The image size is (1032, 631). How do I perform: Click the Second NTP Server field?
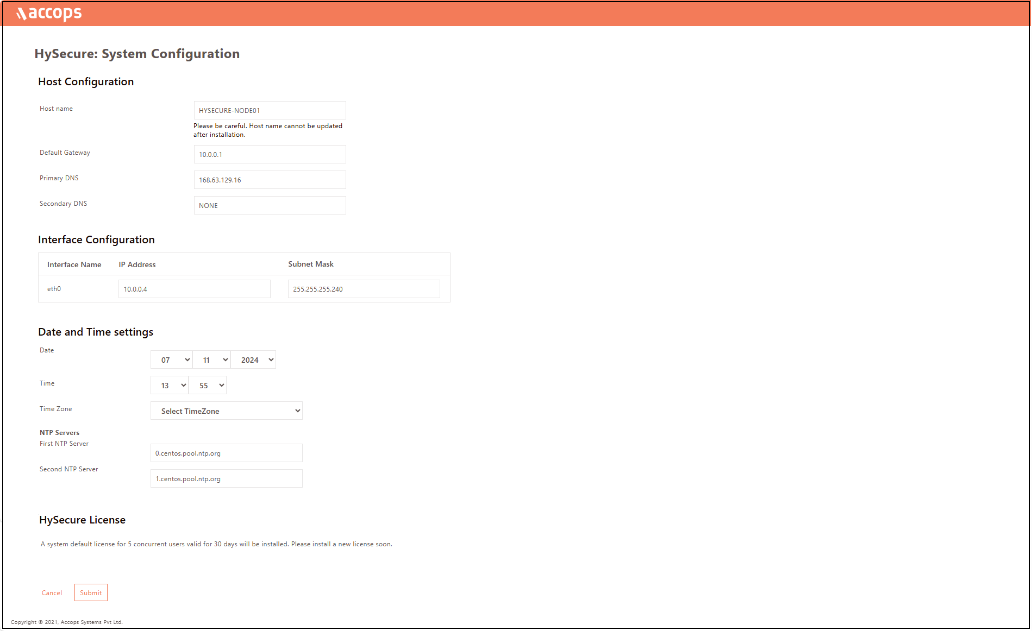pos(226,478)
